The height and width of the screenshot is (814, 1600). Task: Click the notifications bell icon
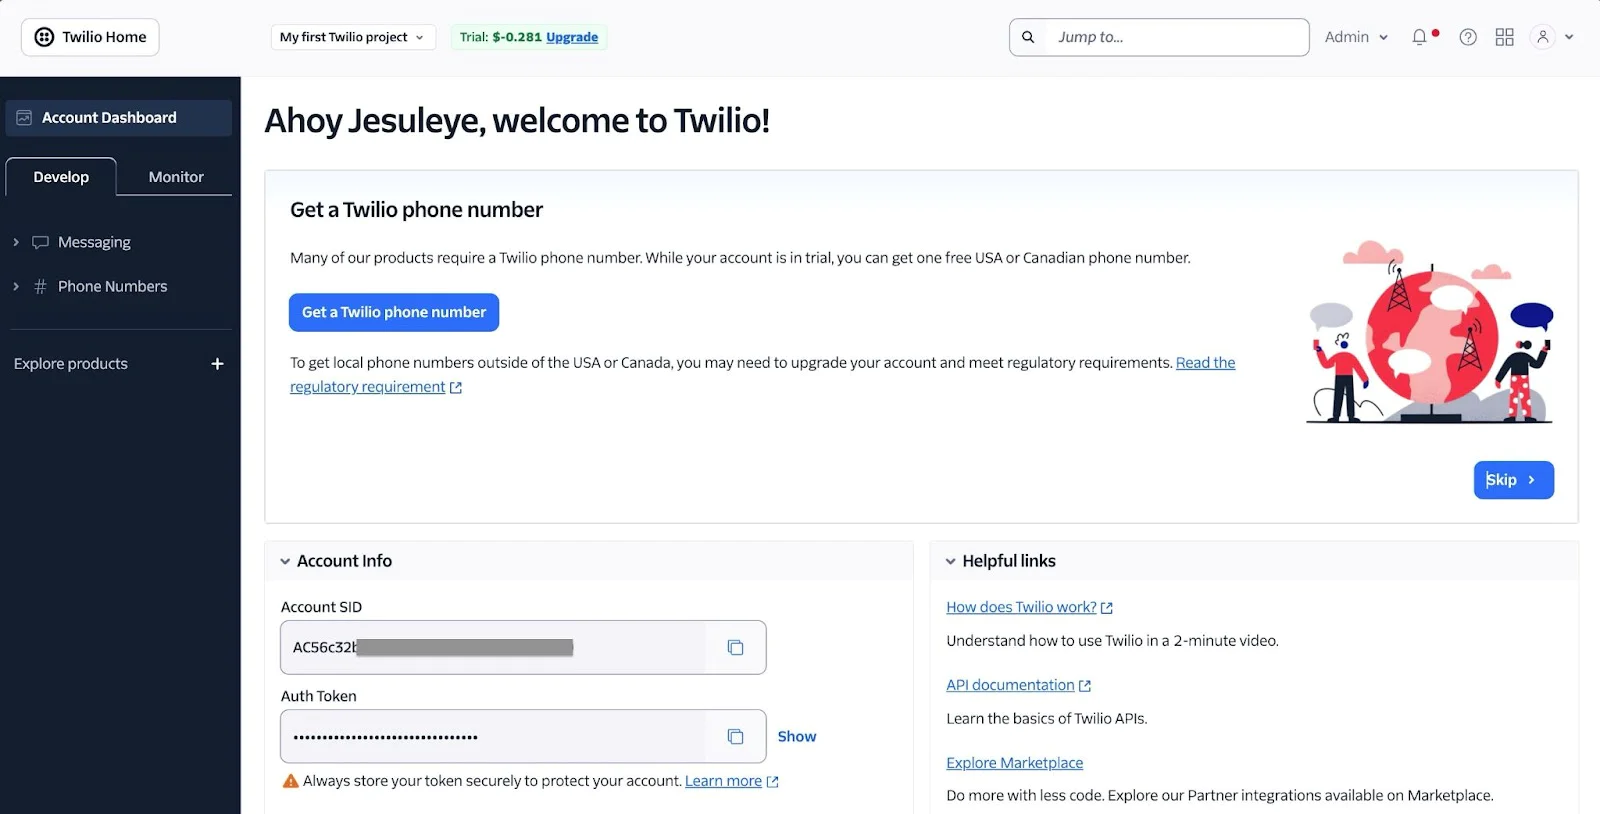point(1419,36)
